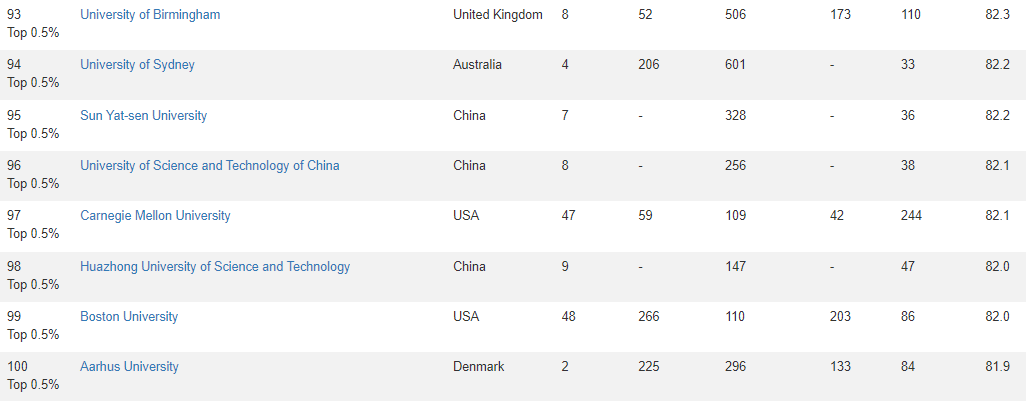Open Huazhong University of Science and Technology
This screenshot has width=1027, height=401.
[215, 267]
